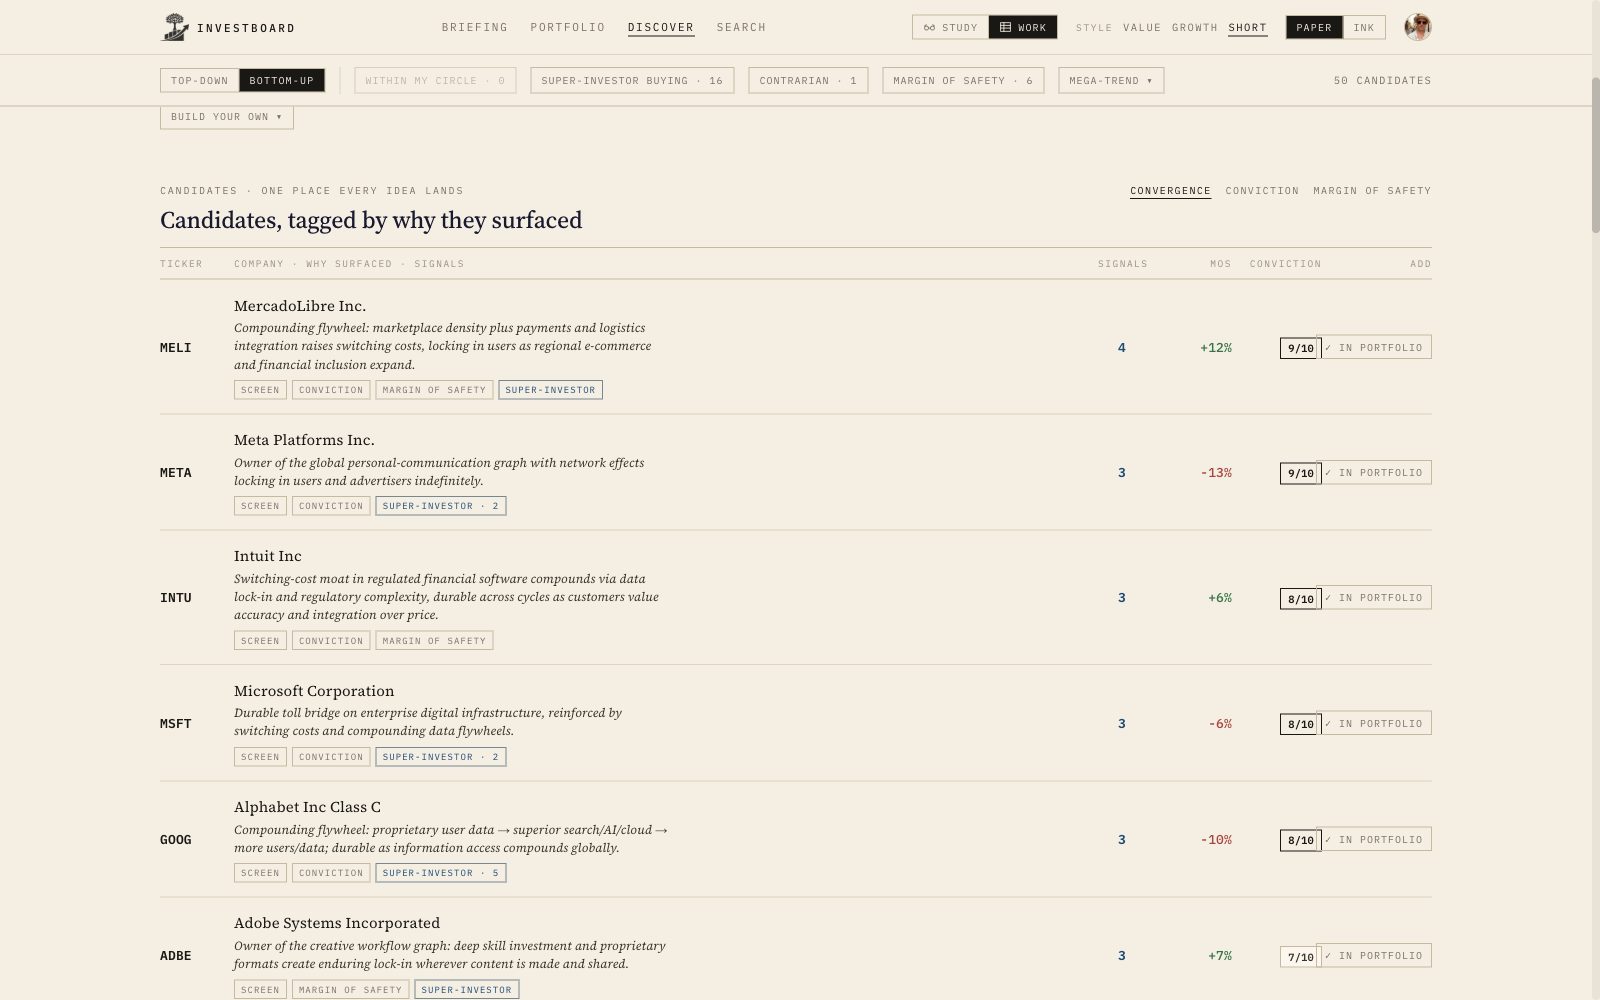Click the 50 Candidates count
This screenshot has width=1600, height=1000.
1382,80
